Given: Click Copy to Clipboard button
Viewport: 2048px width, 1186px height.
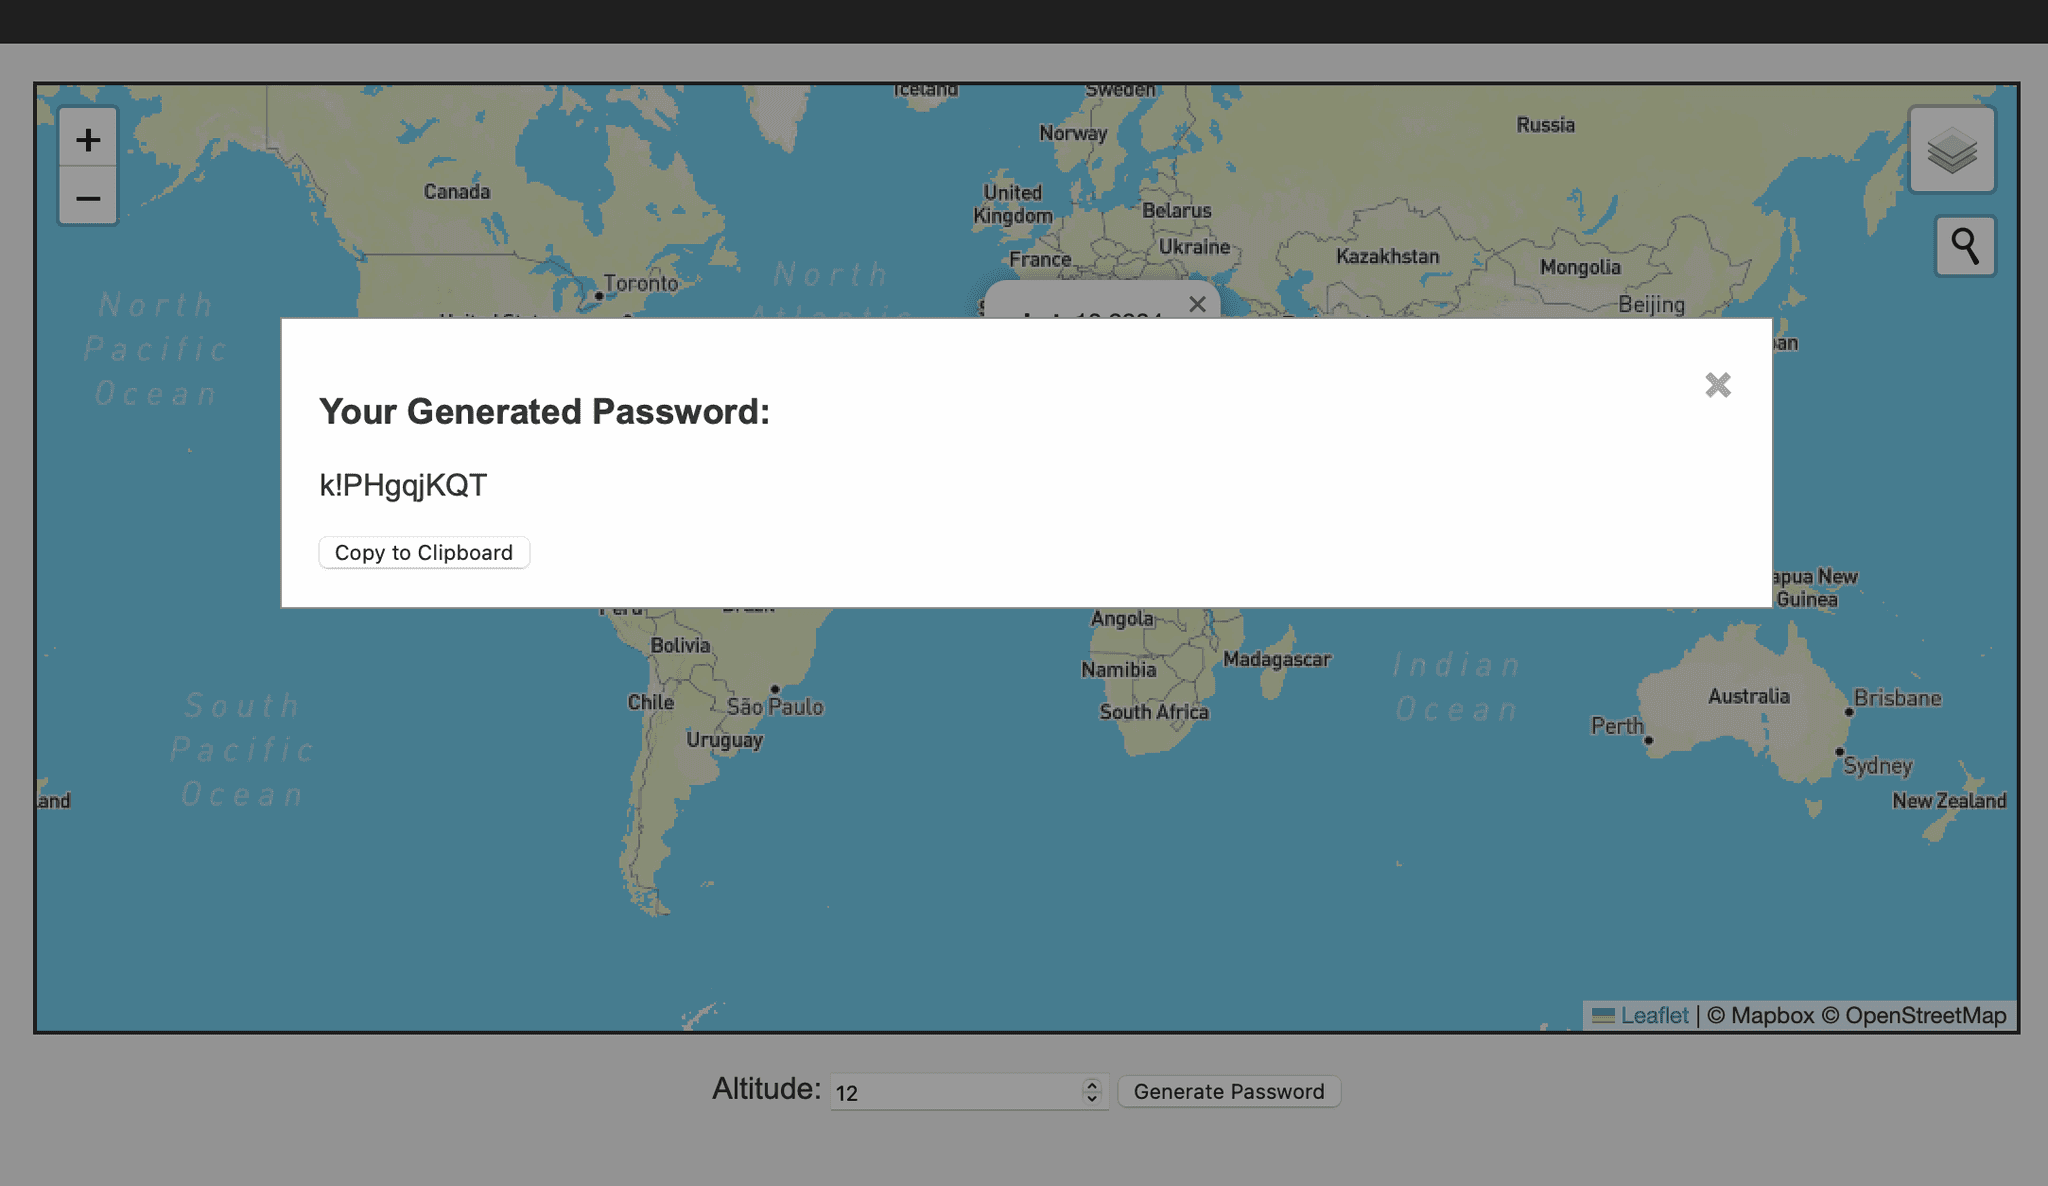Looking at the screenshot, I should click(424, 553).
